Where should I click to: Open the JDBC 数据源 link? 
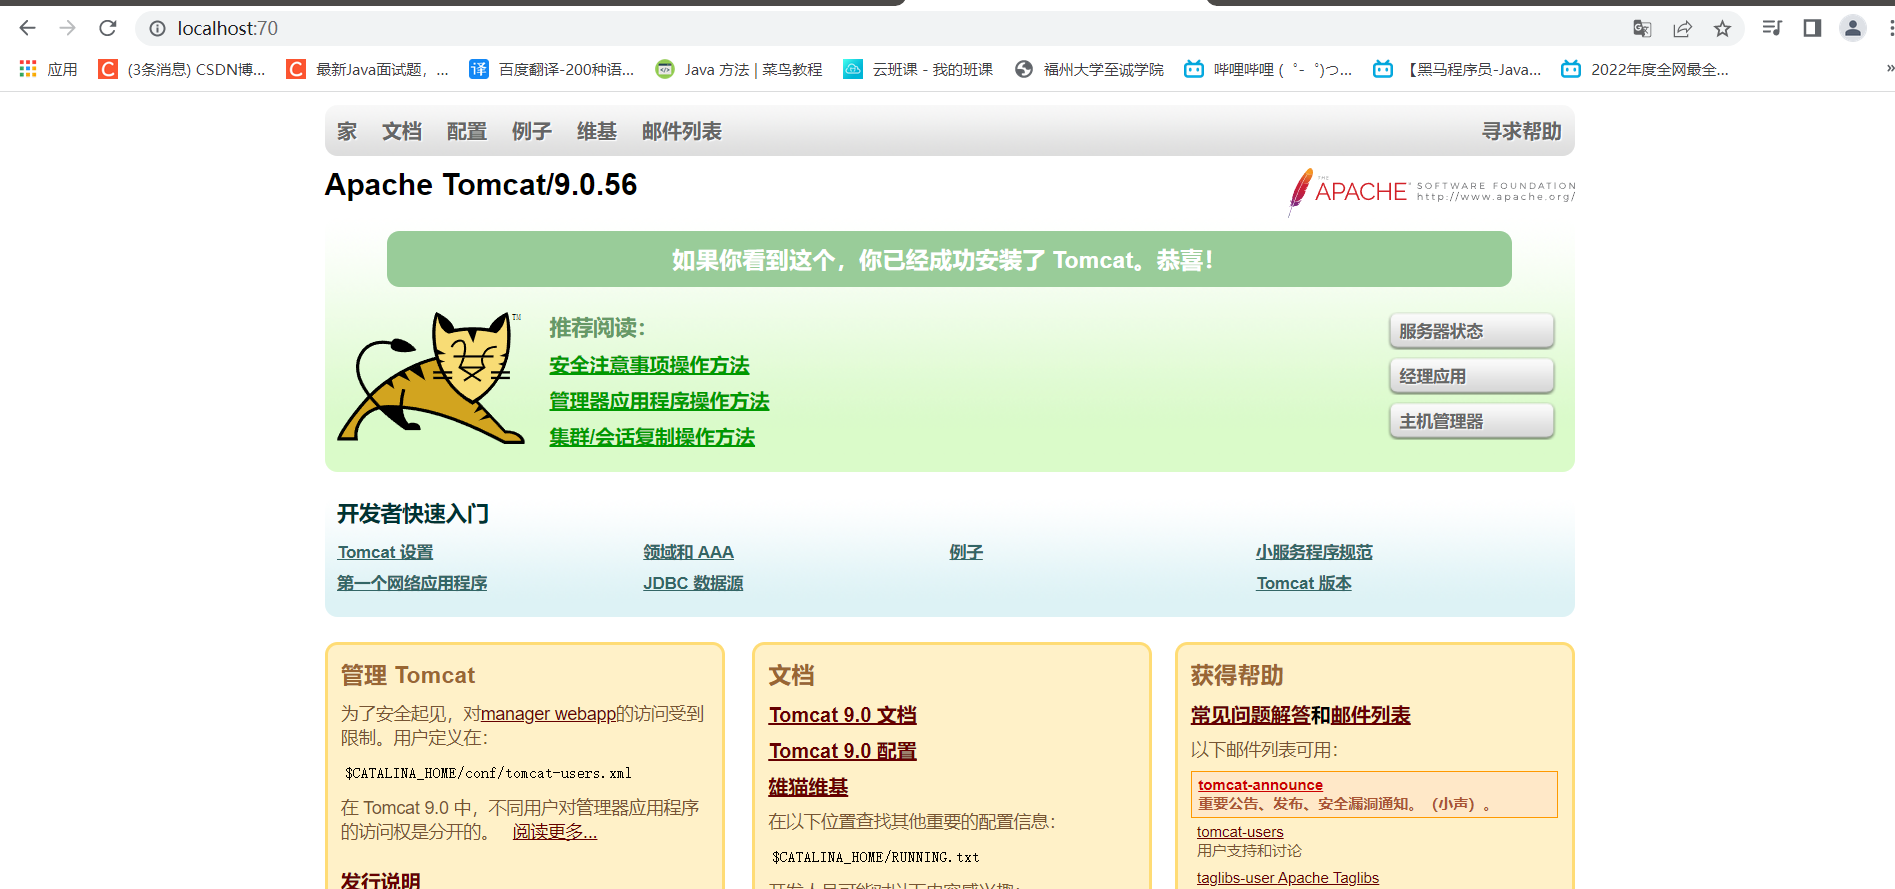[x=693, y=583]
